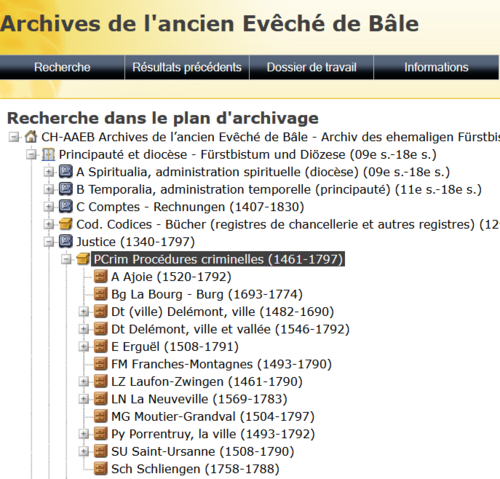This screenshot has width=500, height=479.
Task: Select Cod. Codices - Bücher entry
Action: click(288, 224)
